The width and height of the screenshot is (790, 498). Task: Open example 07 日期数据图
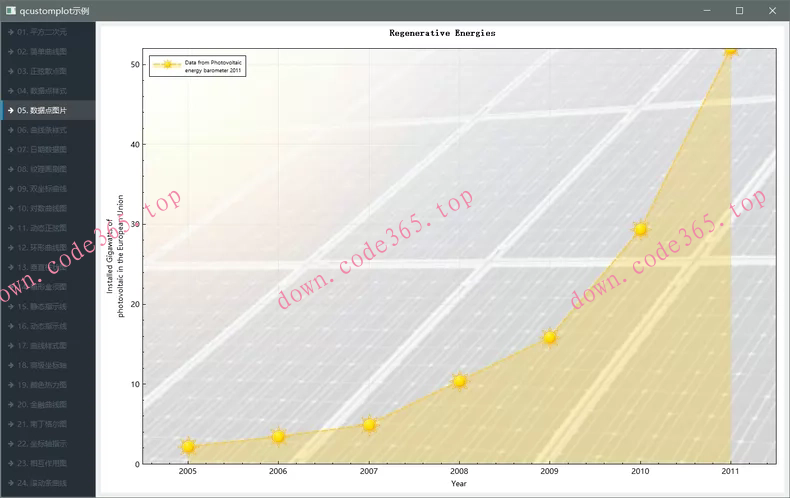(x=48, y=149)
